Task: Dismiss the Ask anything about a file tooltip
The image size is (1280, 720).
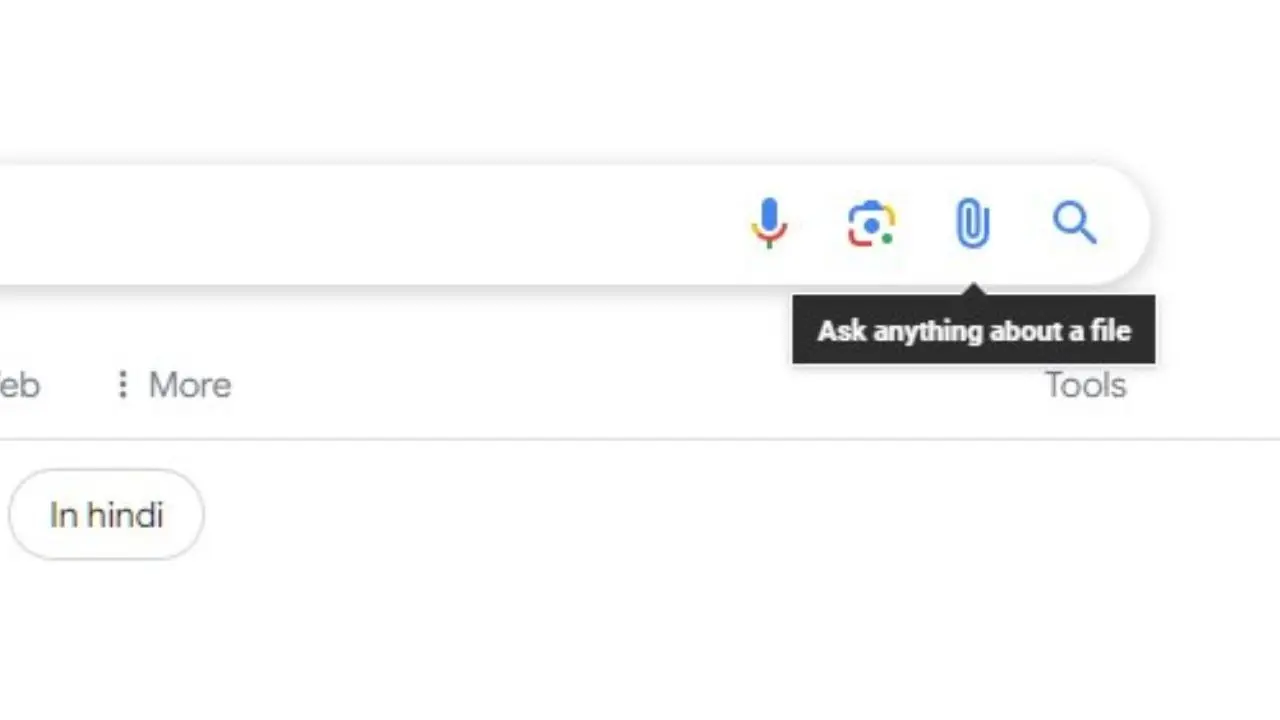Action: coord(973,330)
